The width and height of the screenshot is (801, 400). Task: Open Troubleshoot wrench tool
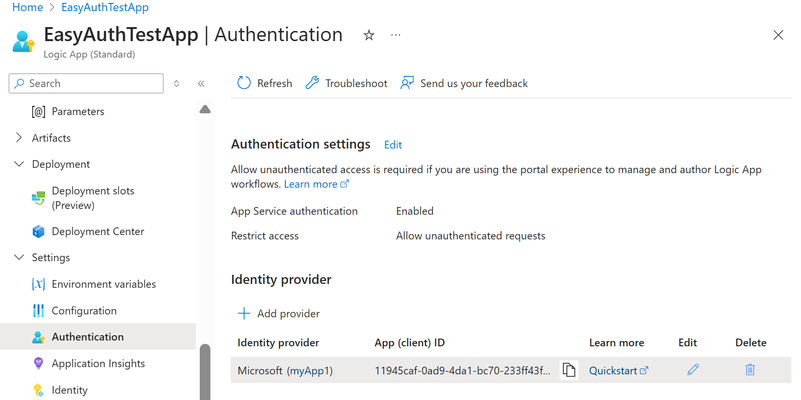click(312, 83)
